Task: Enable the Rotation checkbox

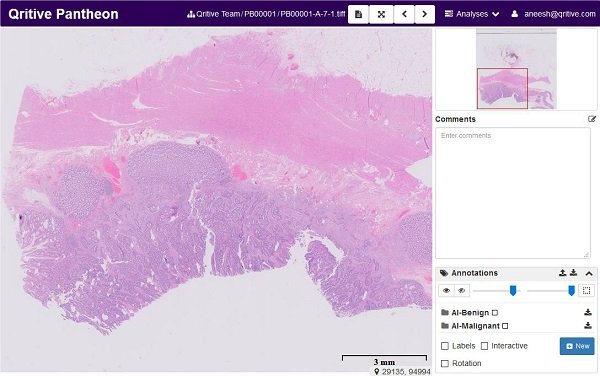Action: tap(445, 363)
